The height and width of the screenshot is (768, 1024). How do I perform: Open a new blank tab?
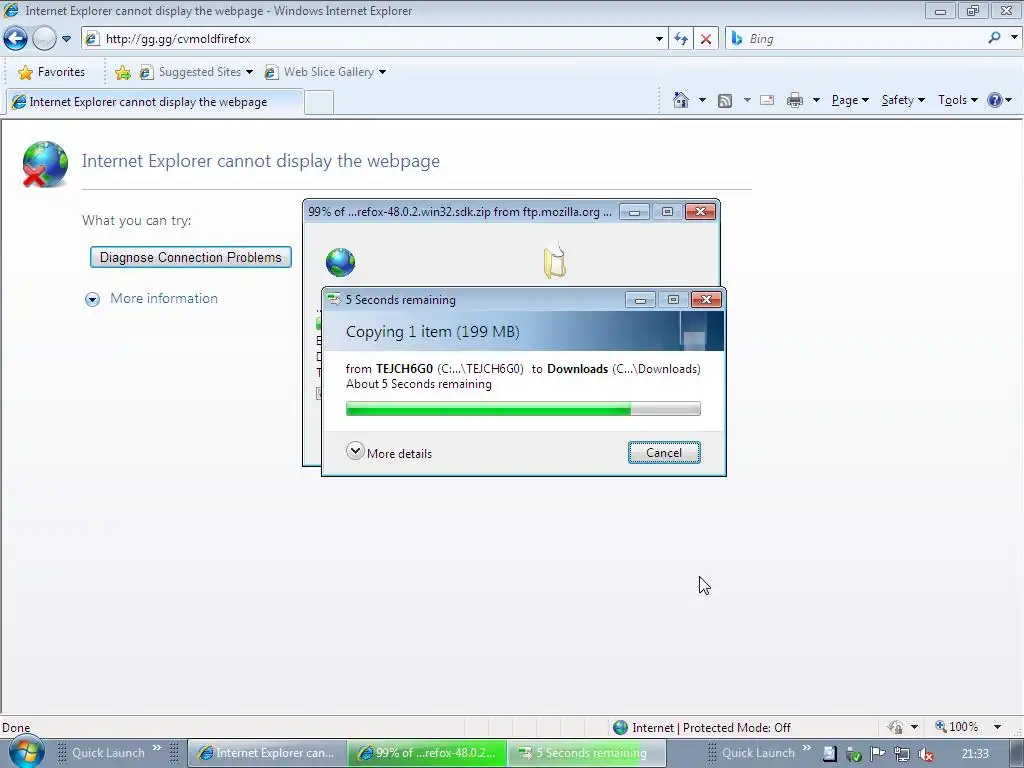[319, 103]
